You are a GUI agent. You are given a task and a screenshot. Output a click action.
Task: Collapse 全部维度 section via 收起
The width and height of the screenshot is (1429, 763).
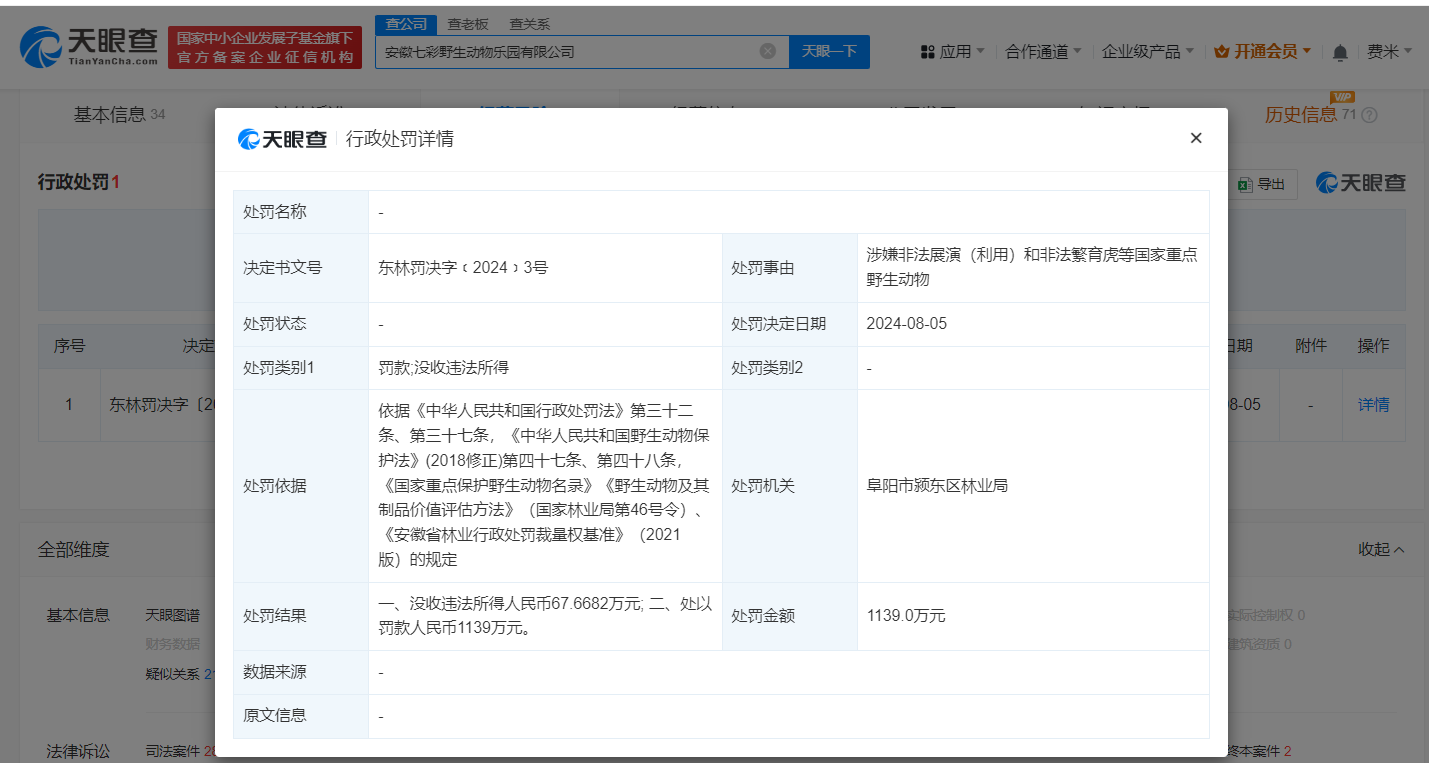pyautogui.click(x=1381, y=549)
